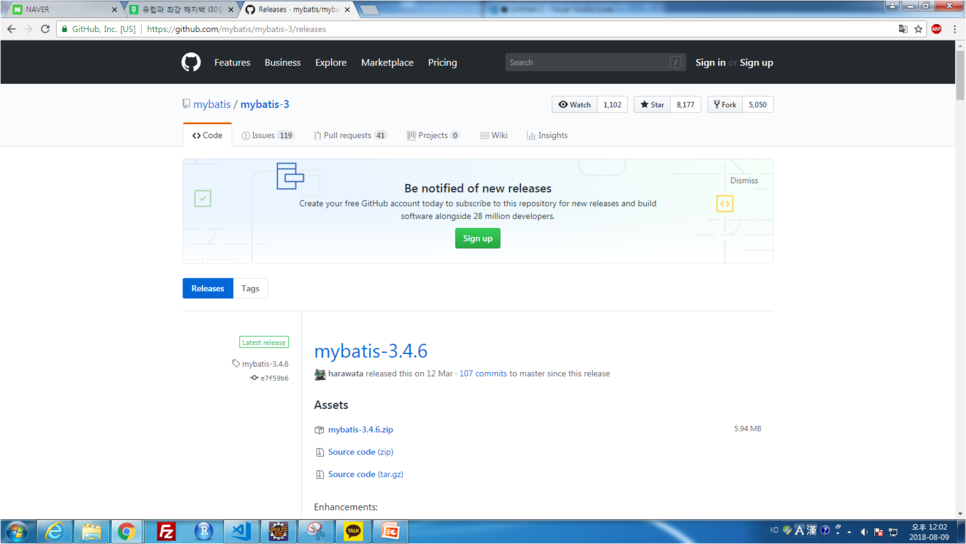
Task: Open the Projects tab
Action: point(433,135)
